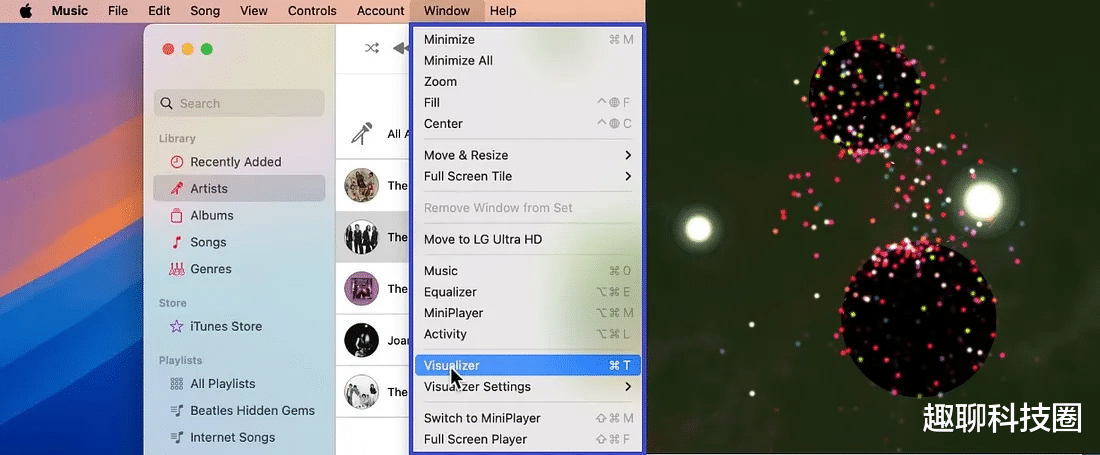Select Artists in the sidebar

point(239,189)
